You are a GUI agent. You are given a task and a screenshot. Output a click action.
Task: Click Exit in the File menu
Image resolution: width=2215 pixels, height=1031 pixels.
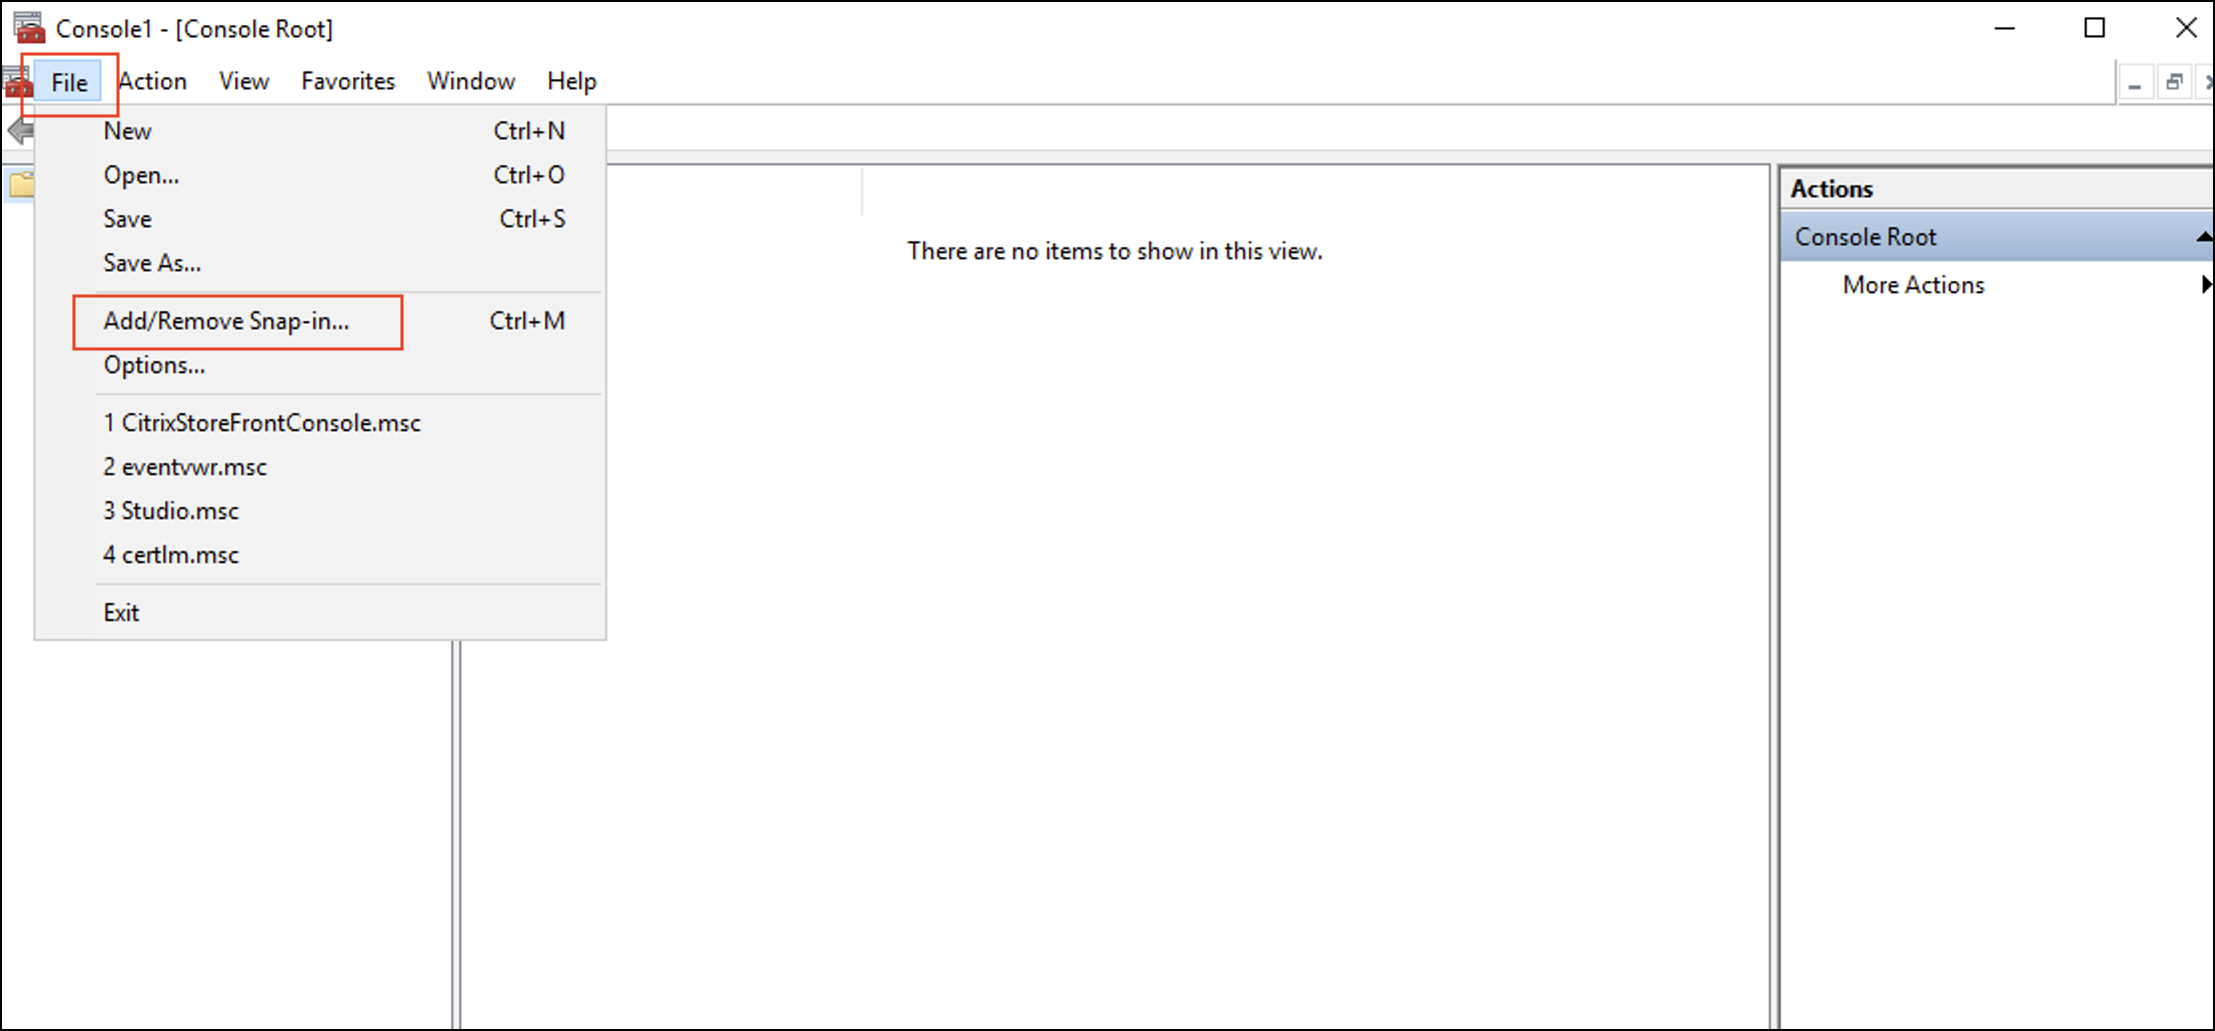click(x=121, y=613)
